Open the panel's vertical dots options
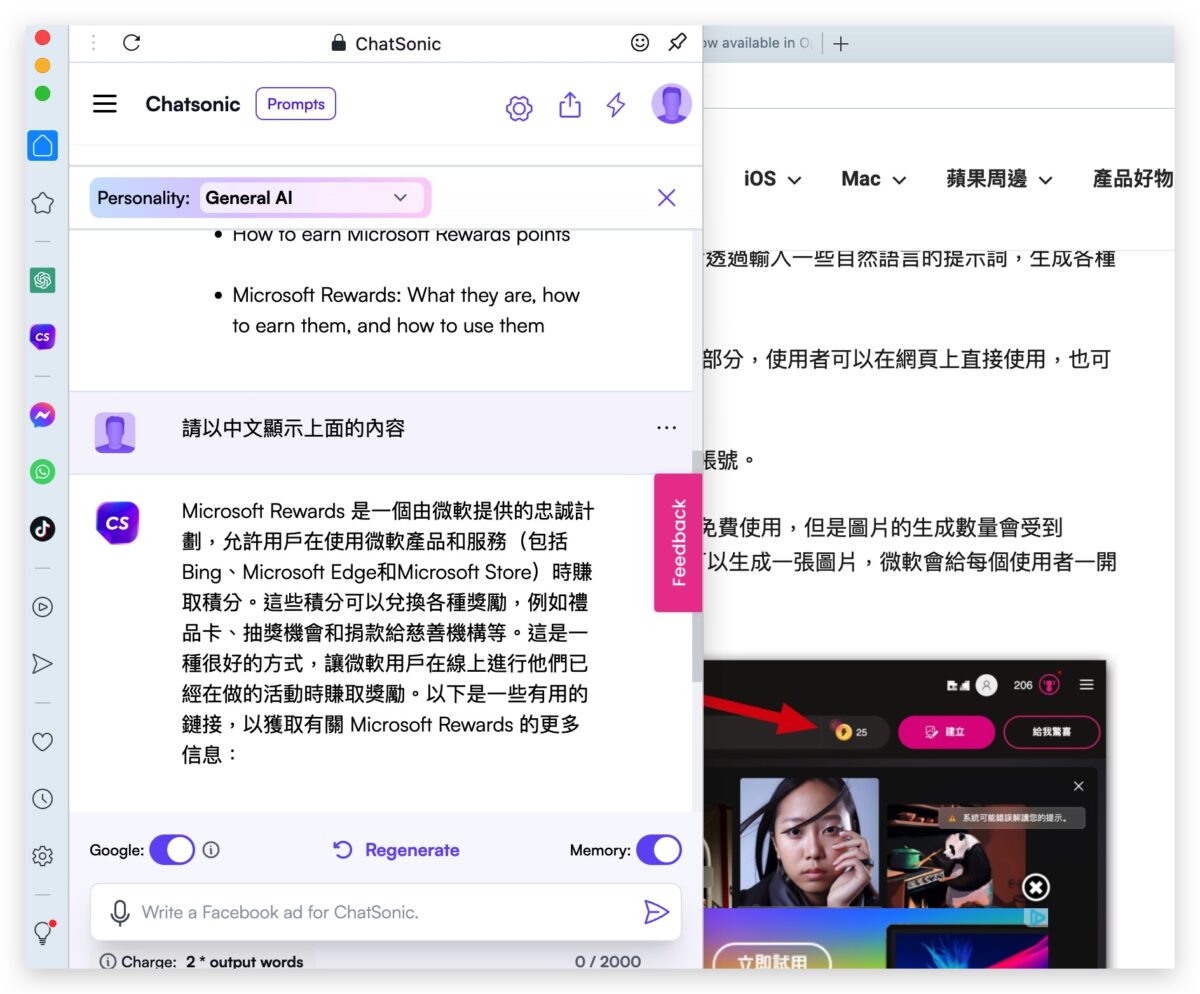 pyautogui.click(x=93, y=43)
